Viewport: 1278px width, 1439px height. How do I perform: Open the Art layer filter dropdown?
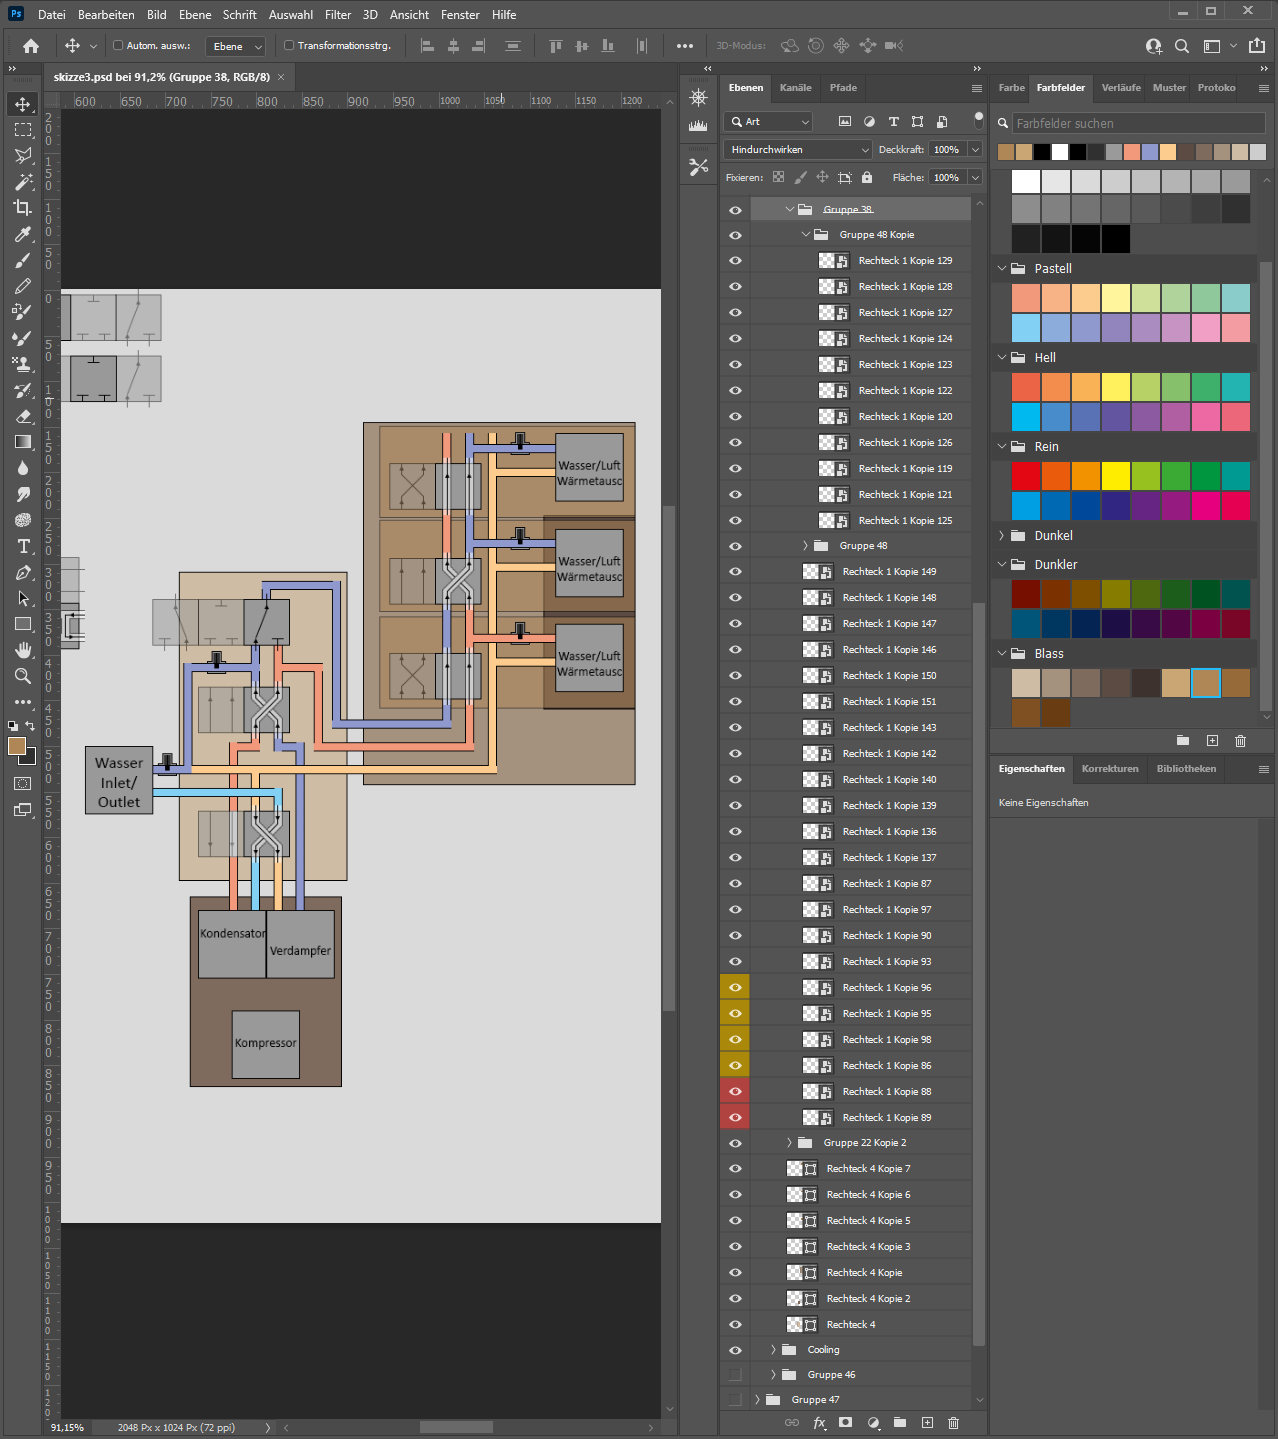[768, 122]
